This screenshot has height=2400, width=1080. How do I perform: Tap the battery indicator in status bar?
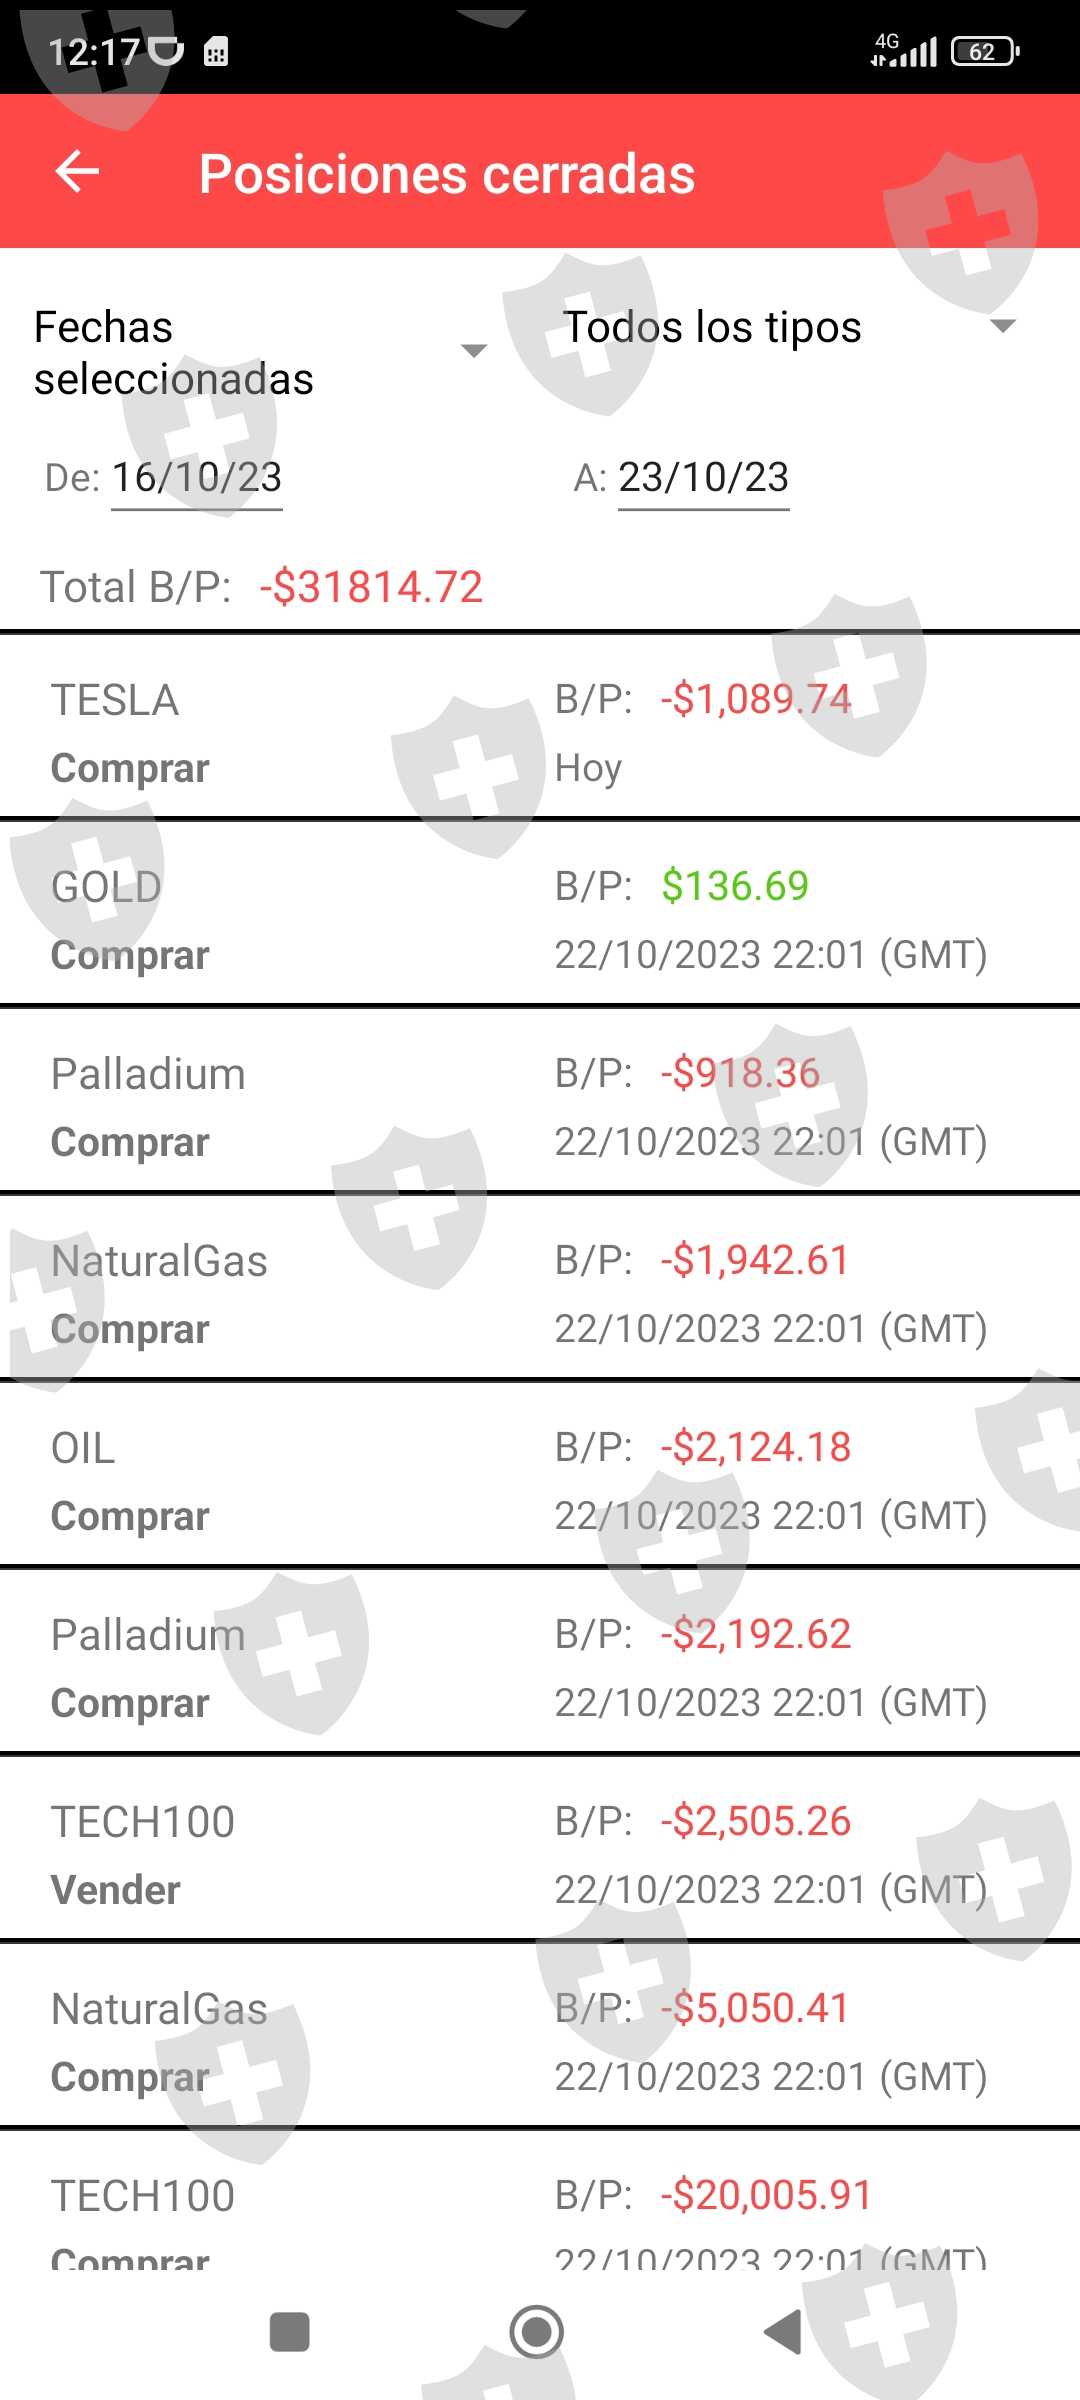click(x=984, y=51)
